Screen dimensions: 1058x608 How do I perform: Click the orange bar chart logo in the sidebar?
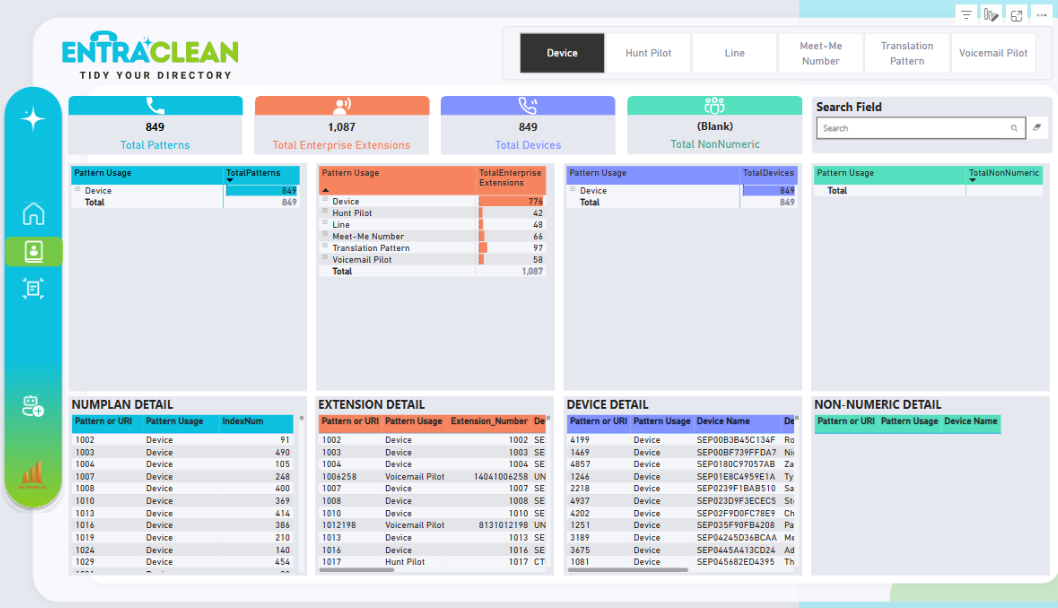tap(32, 476)
